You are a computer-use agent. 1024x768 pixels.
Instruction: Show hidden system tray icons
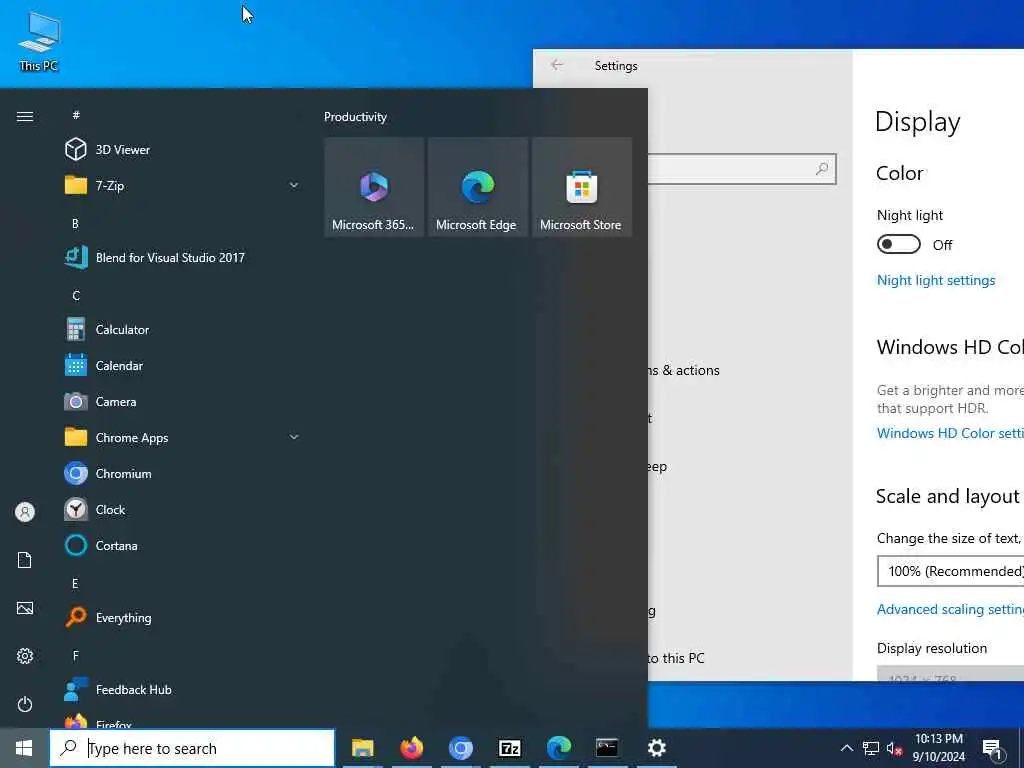[846, 748]
